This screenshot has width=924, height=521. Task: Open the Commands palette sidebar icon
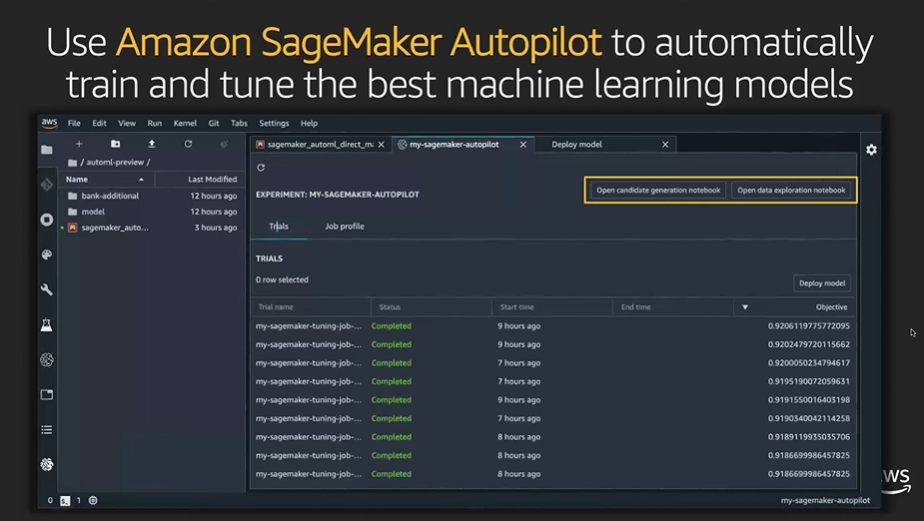pyautogui.click(x=47, y=255)
